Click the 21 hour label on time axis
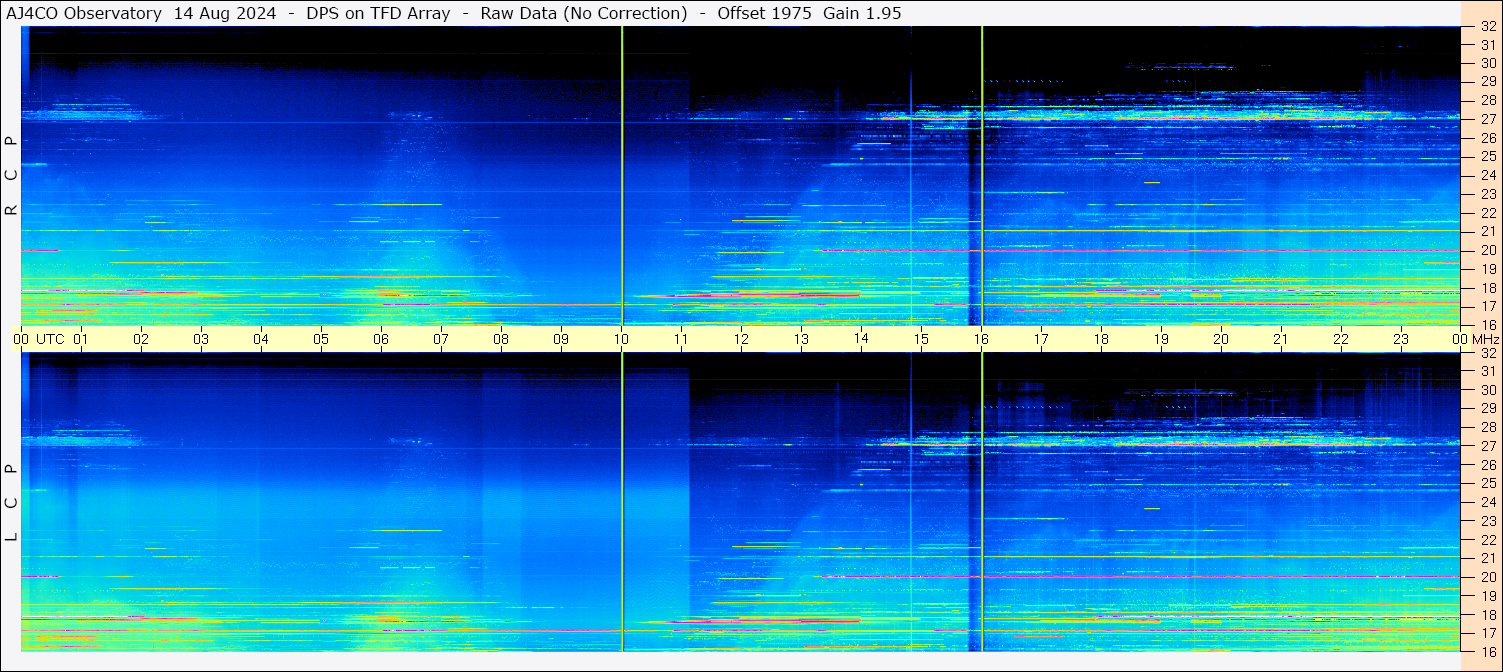 point(1281,339)
